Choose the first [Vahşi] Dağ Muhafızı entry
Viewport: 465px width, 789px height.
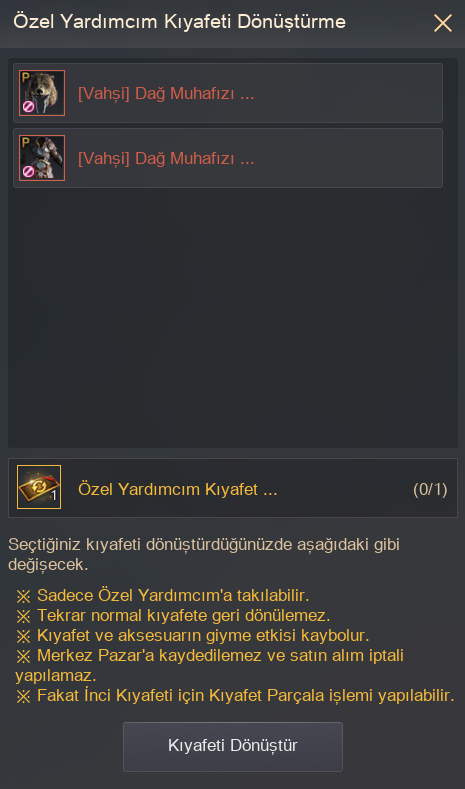[x=228, y=93]
